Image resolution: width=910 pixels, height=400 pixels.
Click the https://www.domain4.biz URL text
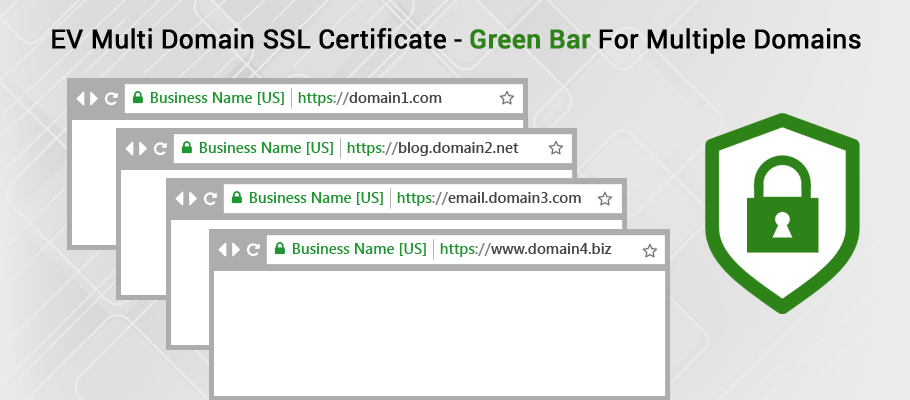coord(525,249)
